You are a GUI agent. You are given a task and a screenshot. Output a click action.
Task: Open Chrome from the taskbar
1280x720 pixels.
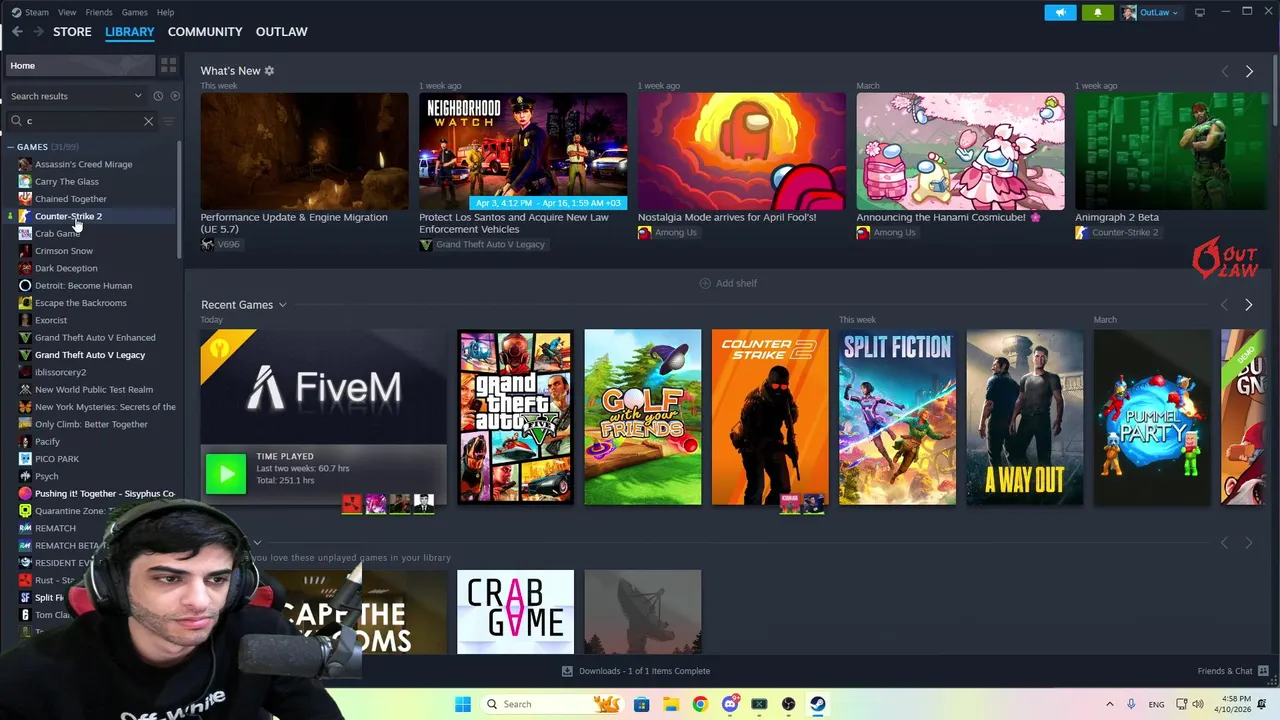[700, 704]
